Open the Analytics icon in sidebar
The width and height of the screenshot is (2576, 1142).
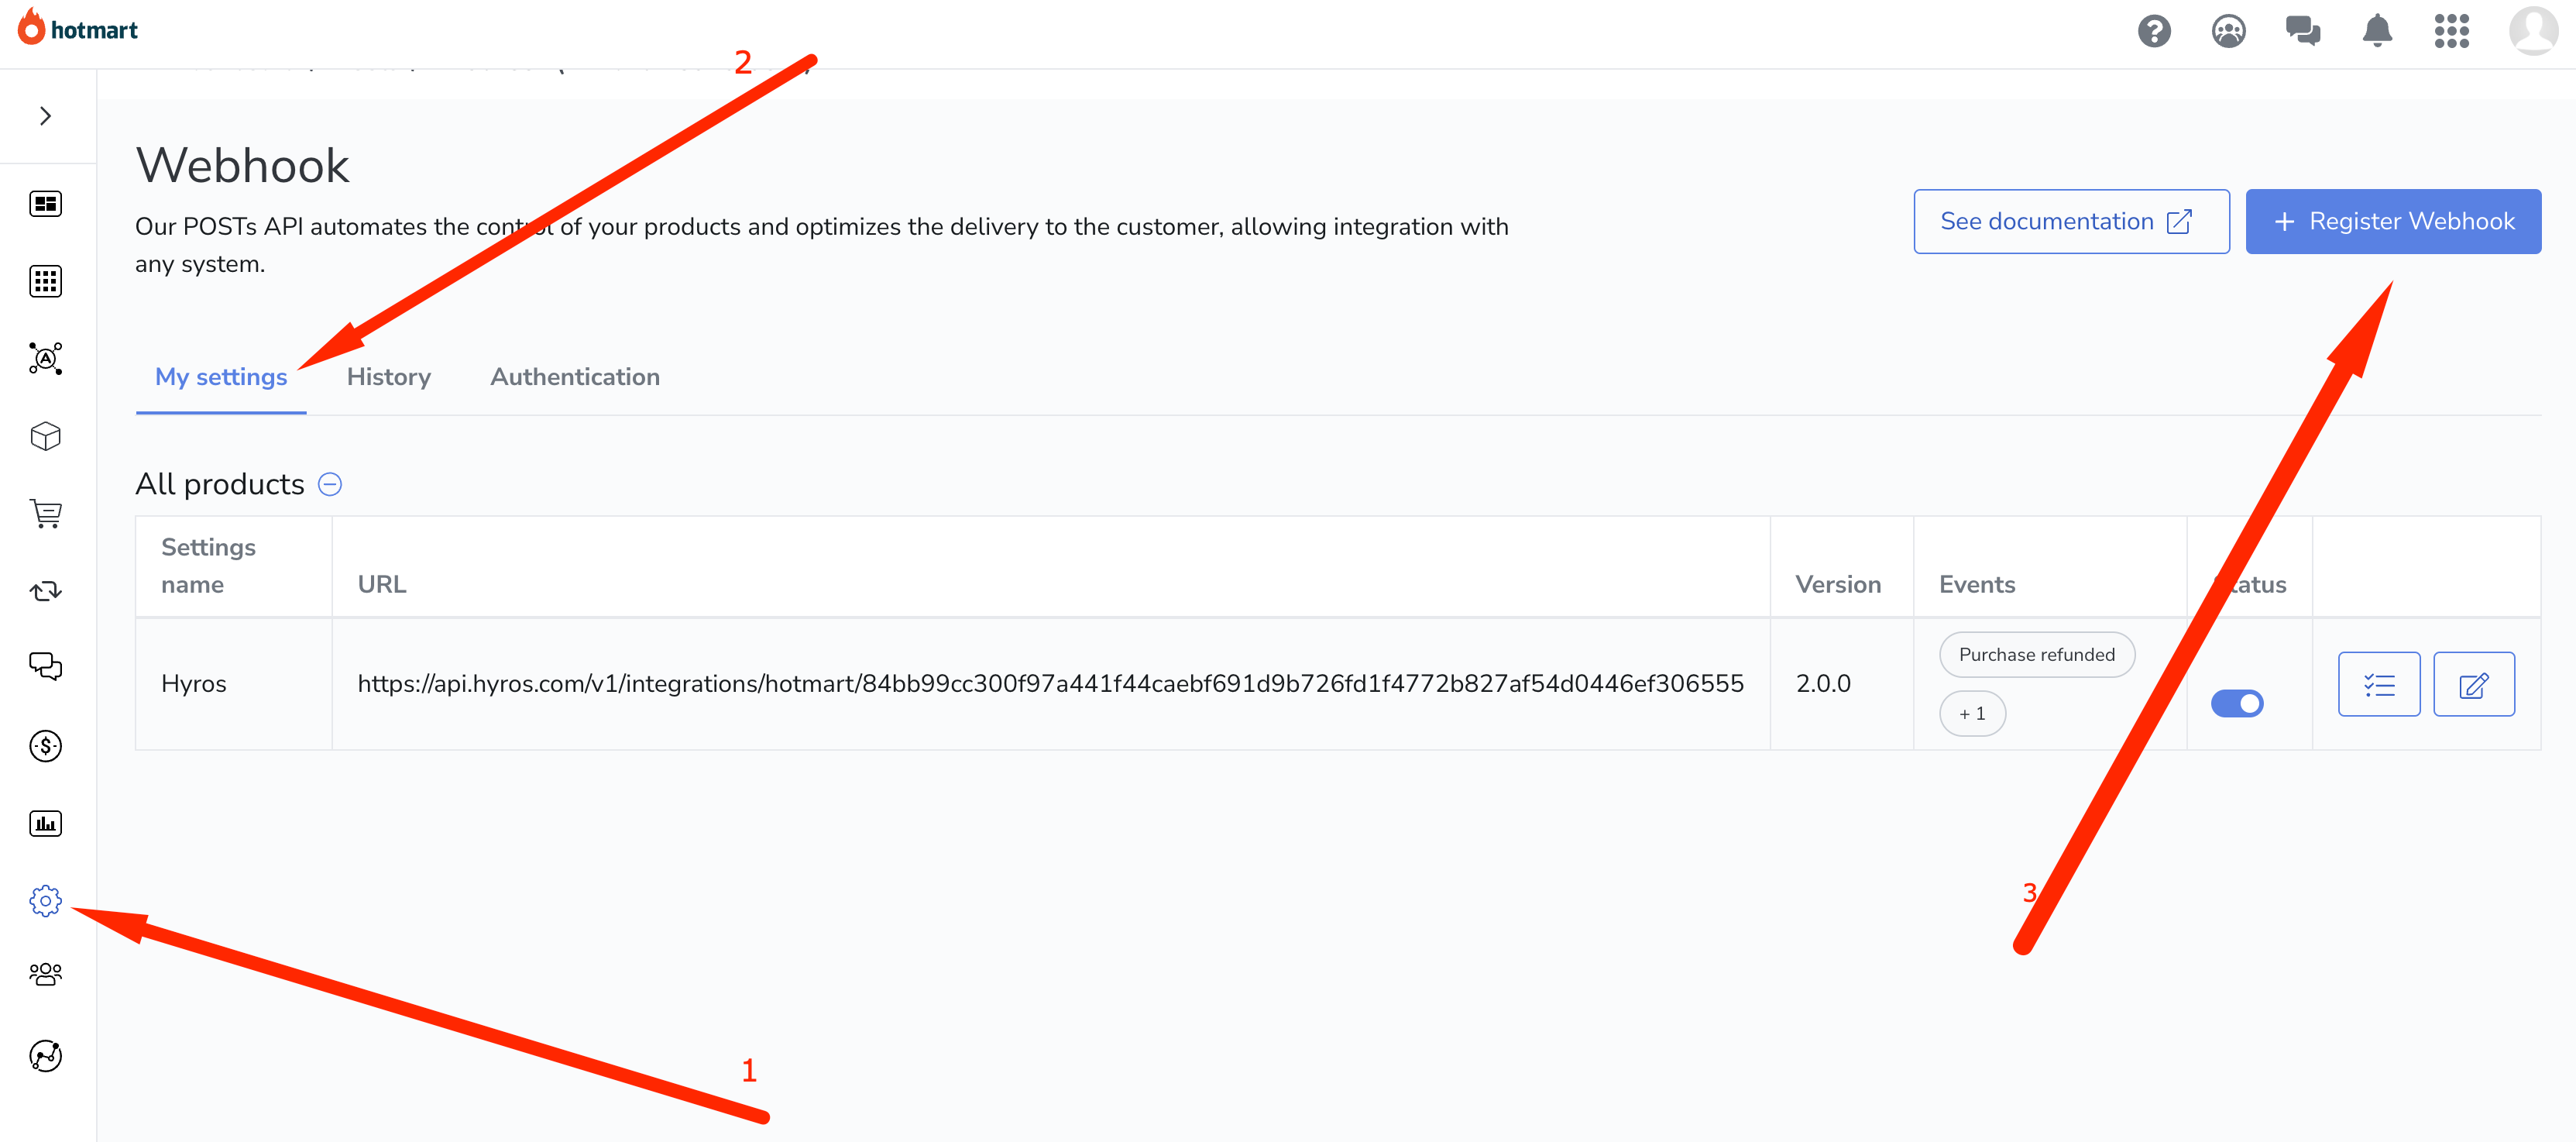click(44, 824)
